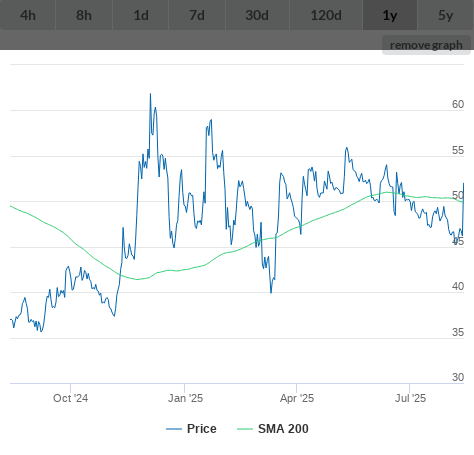Viewport: 474px width, 455px height.
Task: Click the Oct '24 axis label
Action: pos(71,398)
